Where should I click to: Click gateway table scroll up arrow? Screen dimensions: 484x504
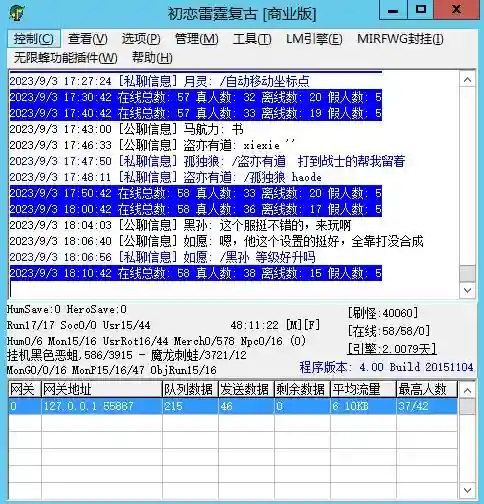point(467,390)
